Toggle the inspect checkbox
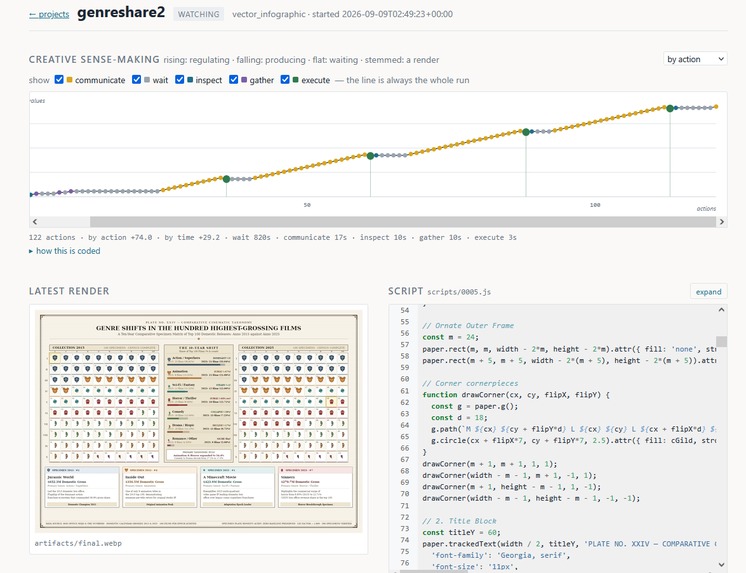Image resolution: width=746 pixels, height=573 pixels. 179,79
